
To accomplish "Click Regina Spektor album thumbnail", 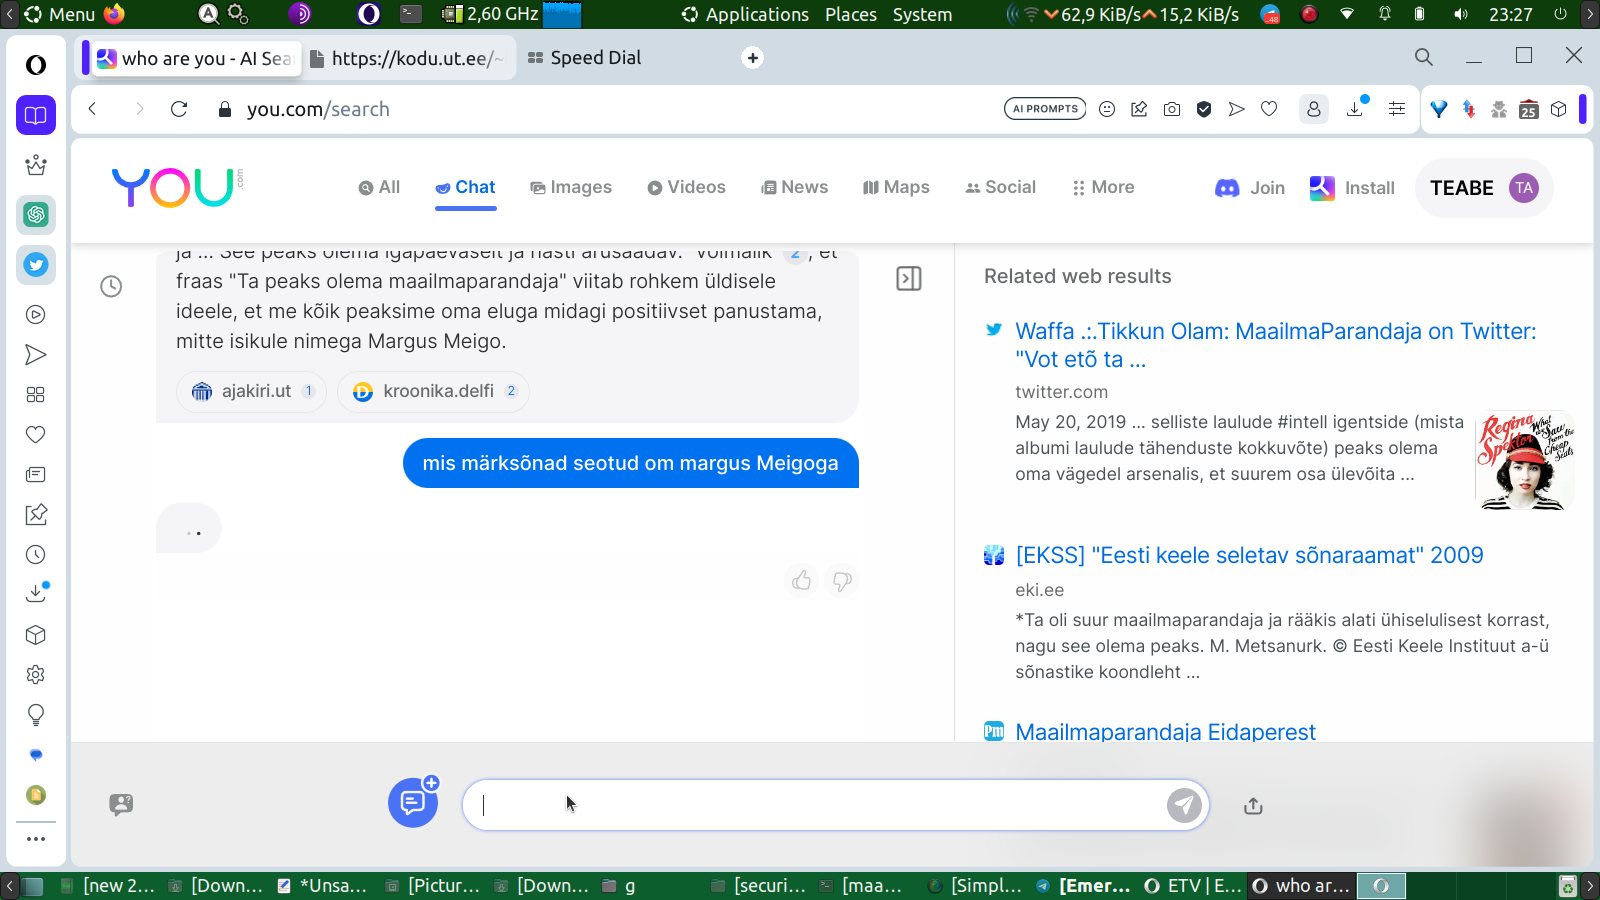I will [1524, 460].
